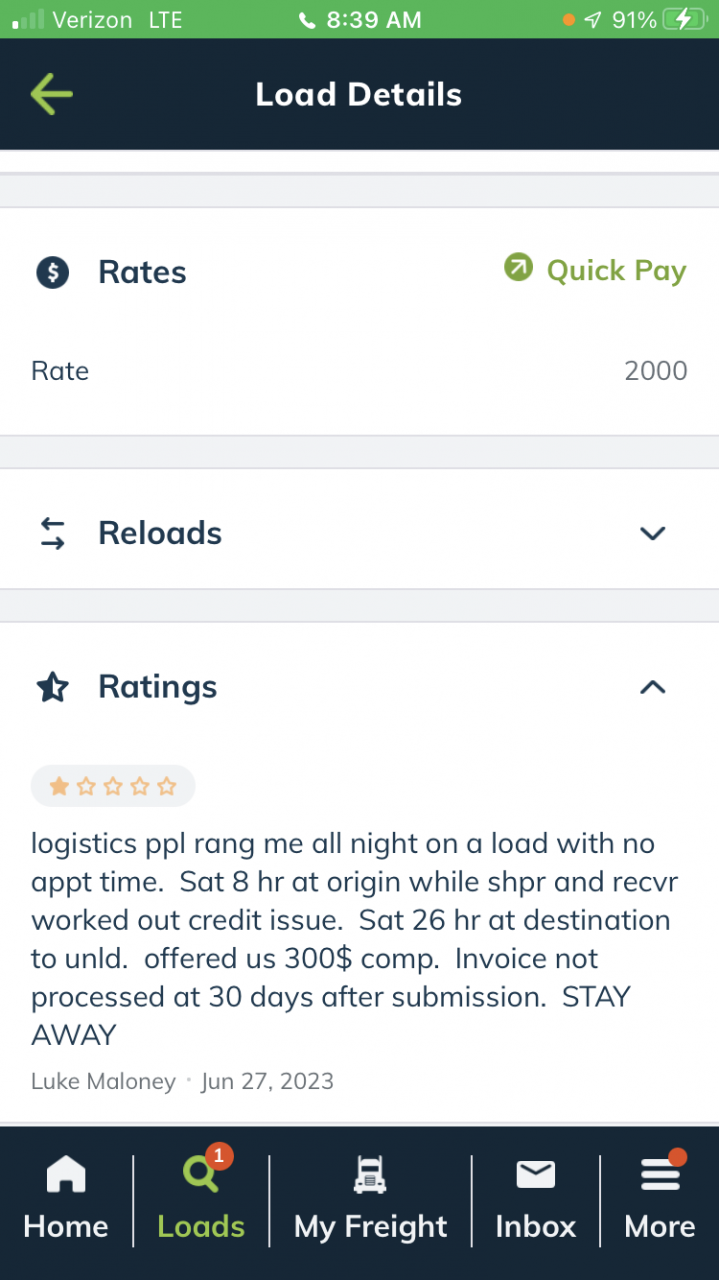Select the My Freight tab label
Viewport: 719px width, 1280px height.
[370, 1227]
